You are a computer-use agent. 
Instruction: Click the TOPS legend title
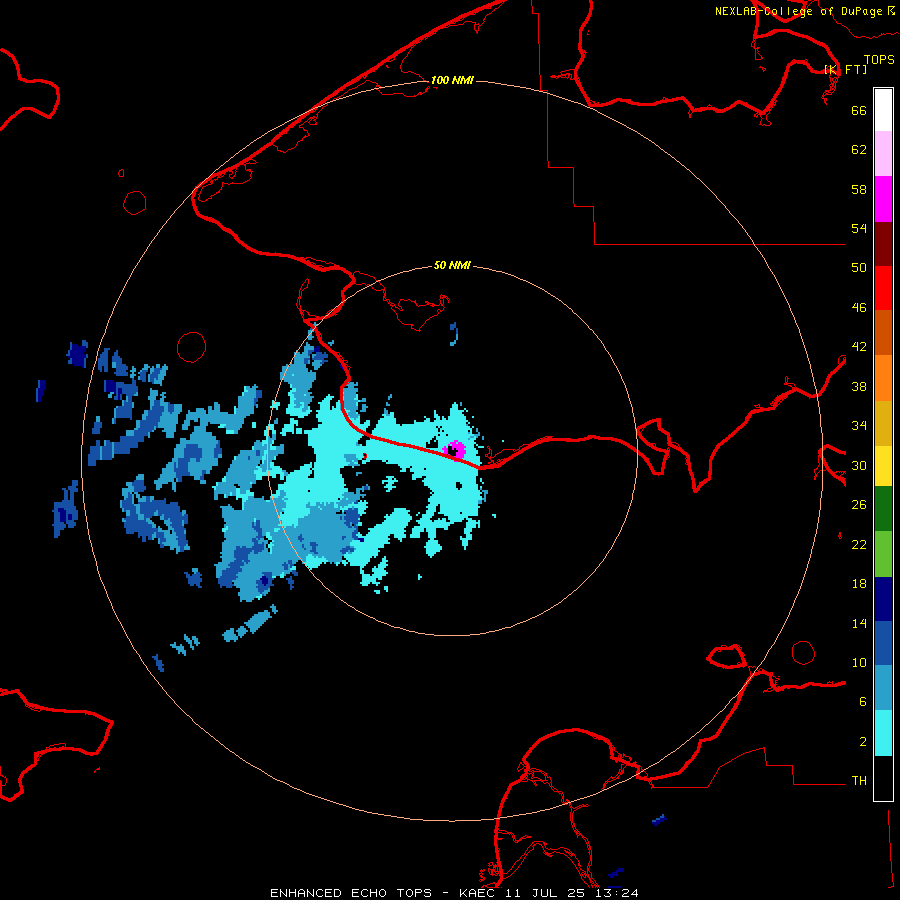[879, 59]
